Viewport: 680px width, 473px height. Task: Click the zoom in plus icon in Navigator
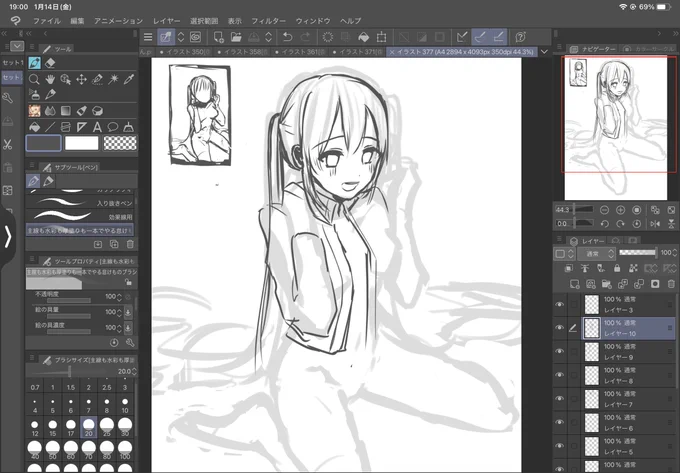tap(620, 210)
